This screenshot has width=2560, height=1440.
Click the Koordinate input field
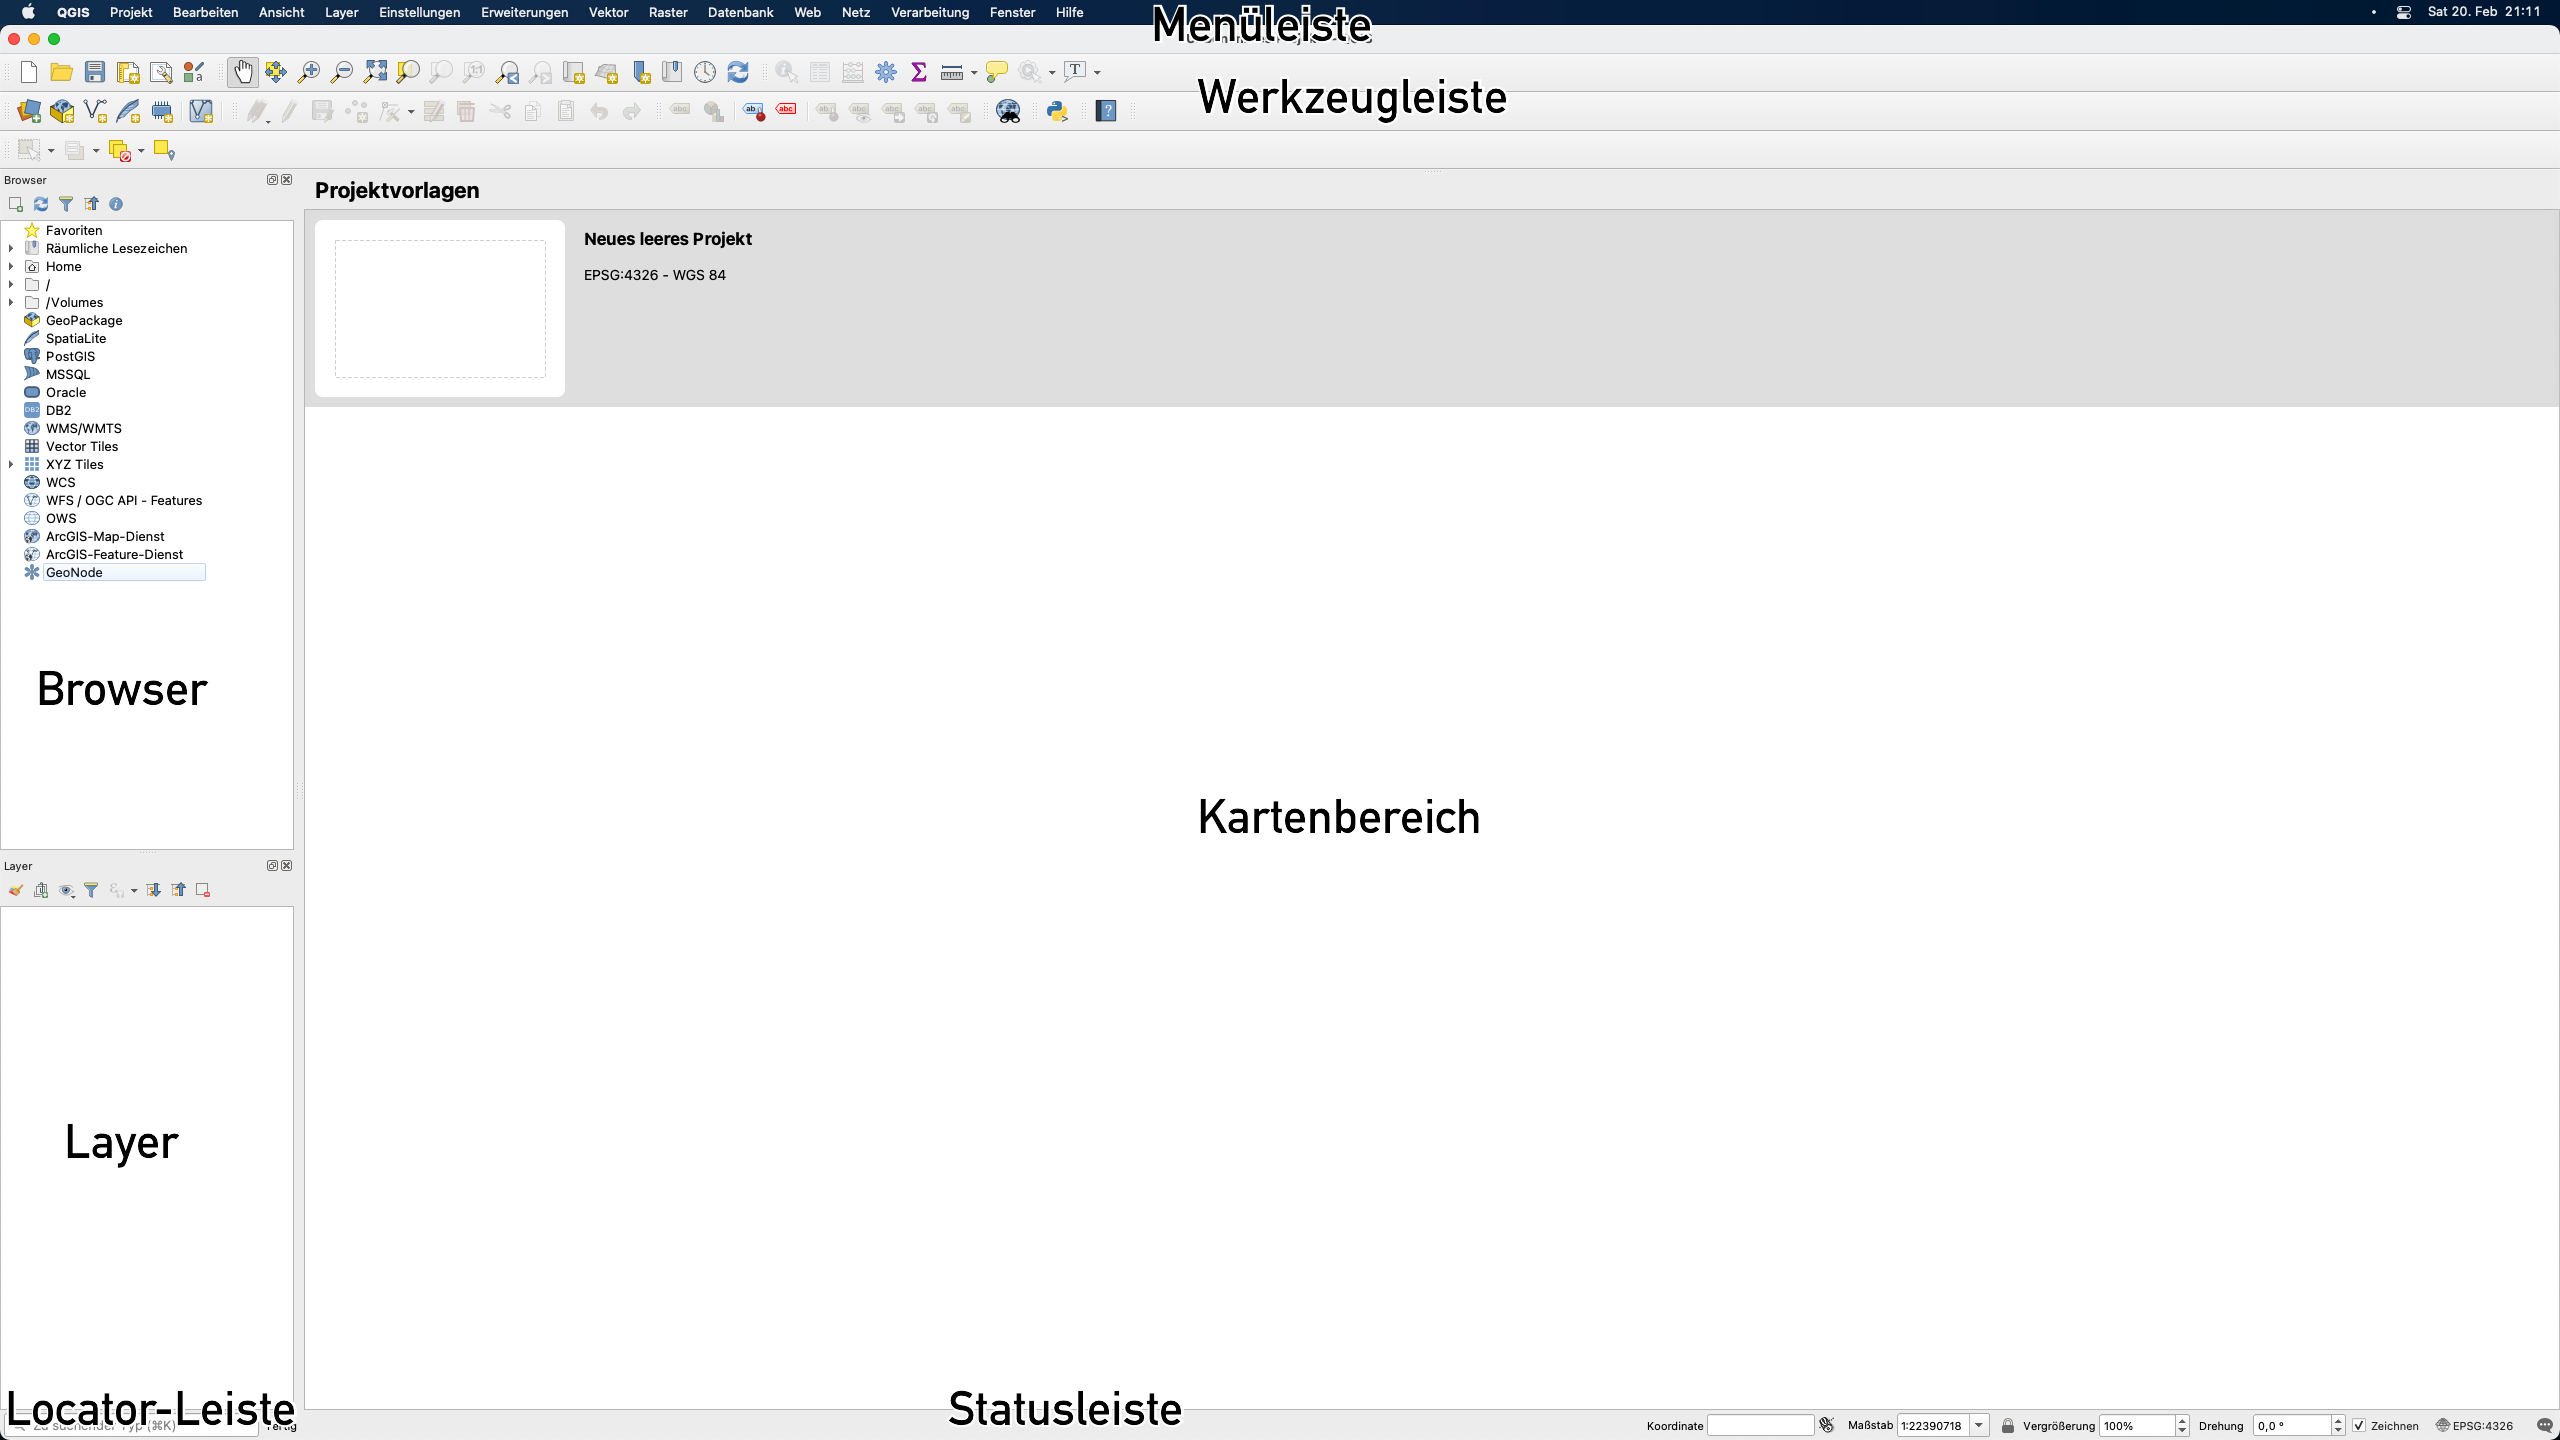point(1760,1426)
